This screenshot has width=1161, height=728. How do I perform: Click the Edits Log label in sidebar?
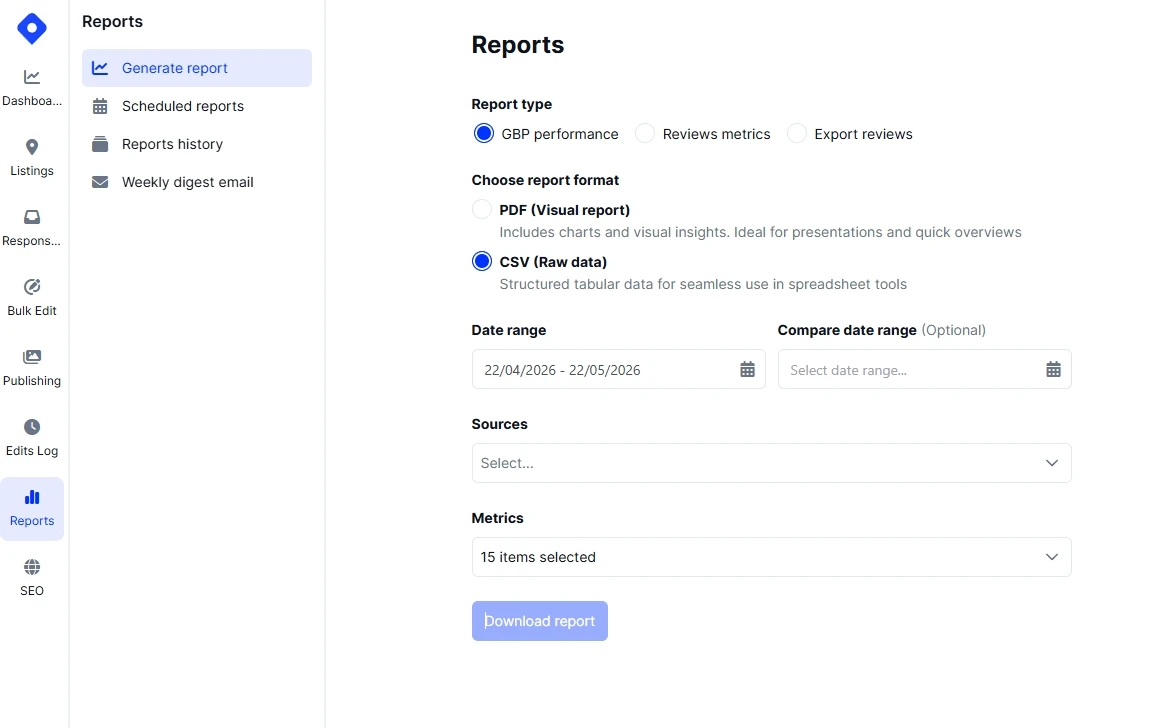(32, 451)
